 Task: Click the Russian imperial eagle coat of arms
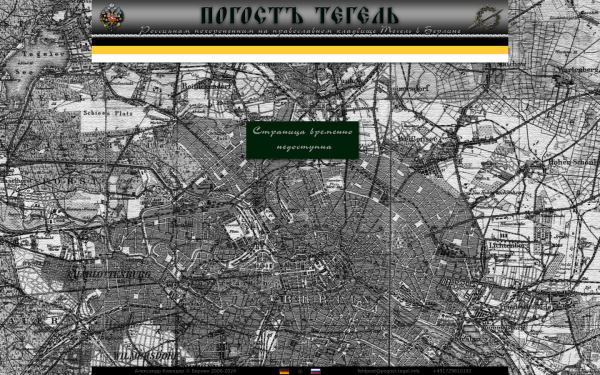point(111,17)
